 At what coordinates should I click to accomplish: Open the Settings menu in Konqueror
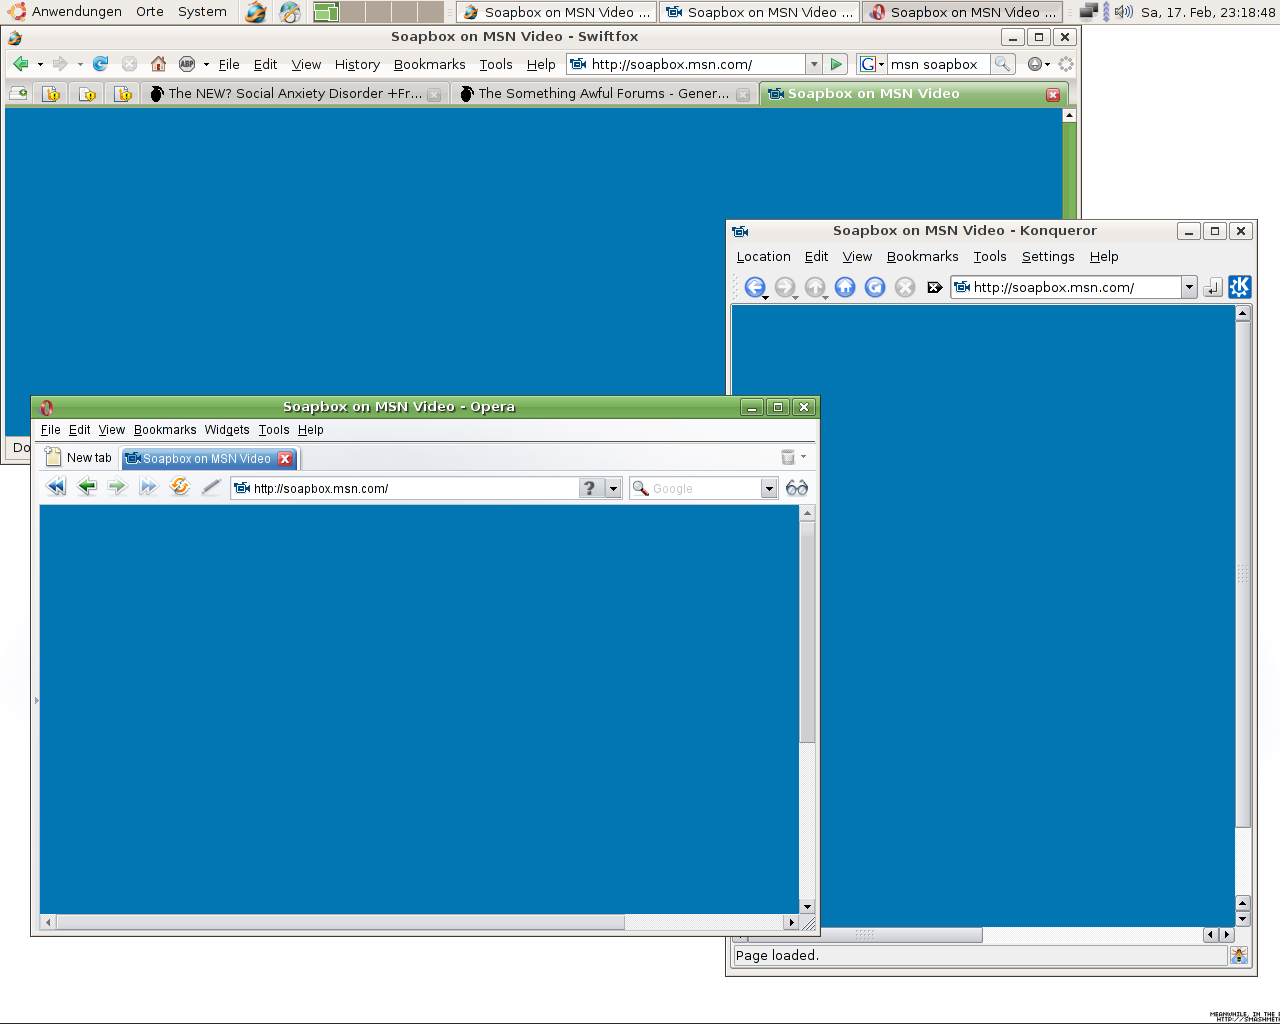click(x=1048, y=257)
